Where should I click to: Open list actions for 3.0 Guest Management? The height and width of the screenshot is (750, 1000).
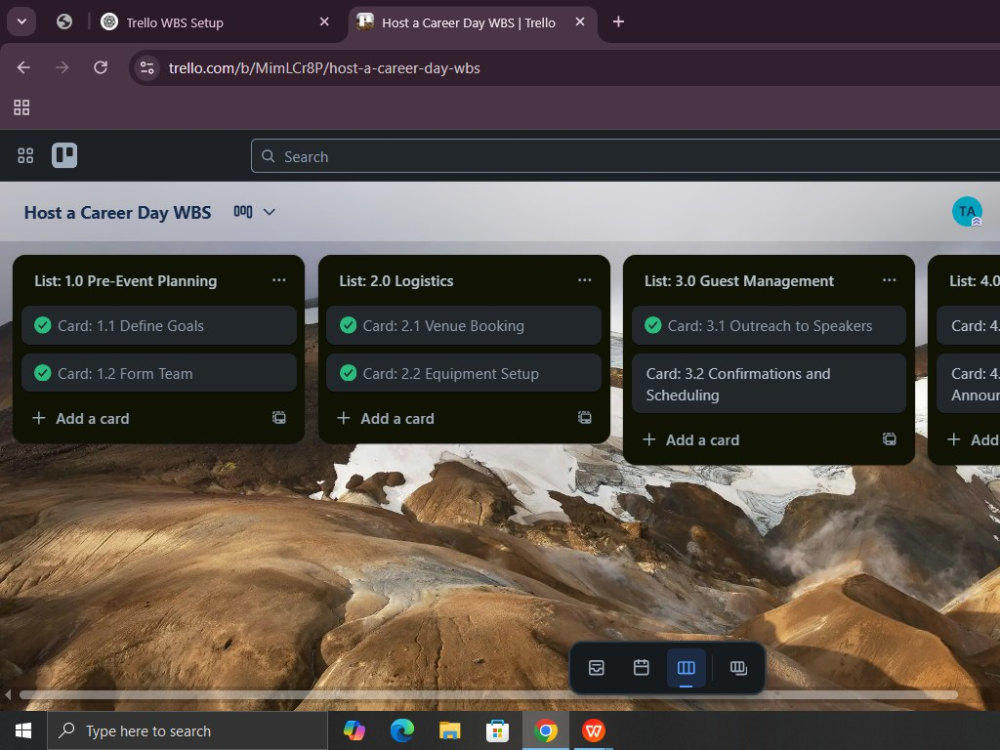(889, 281)
